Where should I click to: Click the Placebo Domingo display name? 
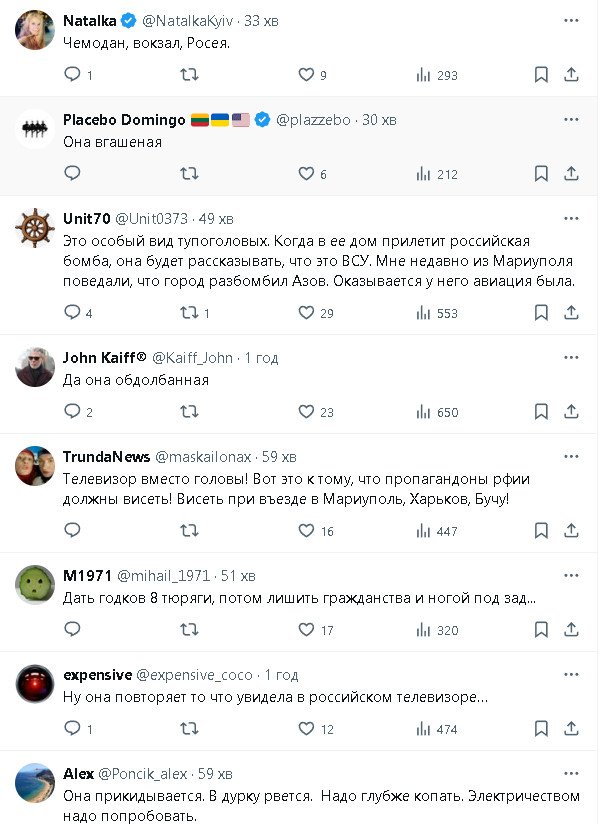pos(124,120)
